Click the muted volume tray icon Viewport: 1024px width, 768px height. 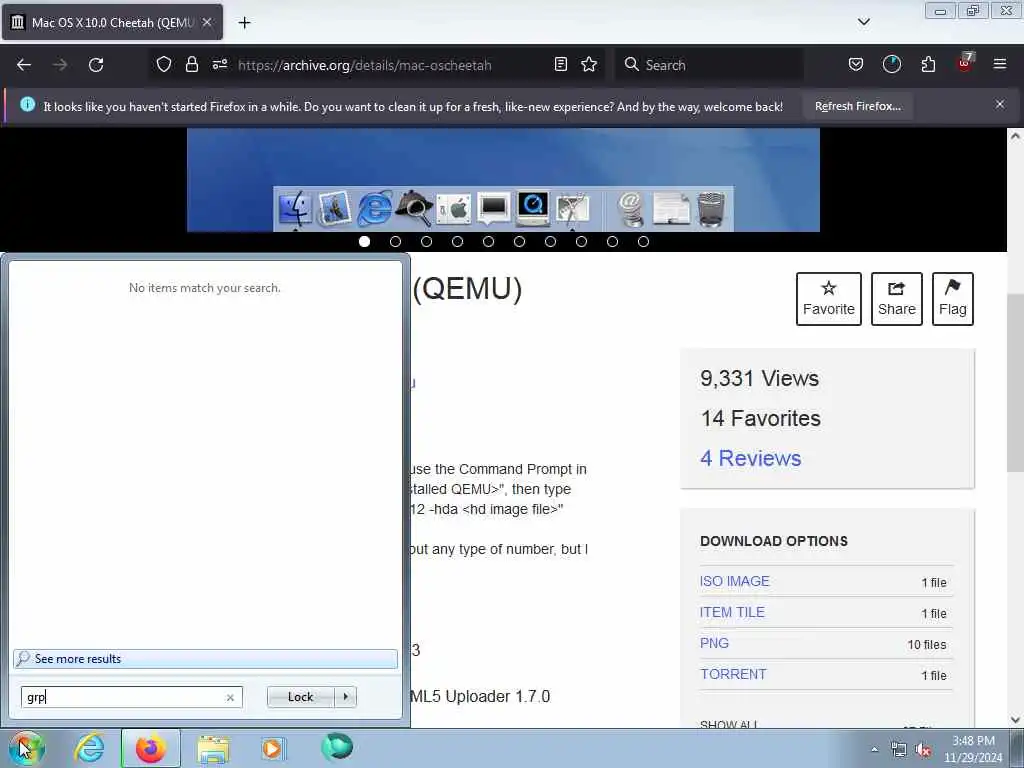pos(923,750)
